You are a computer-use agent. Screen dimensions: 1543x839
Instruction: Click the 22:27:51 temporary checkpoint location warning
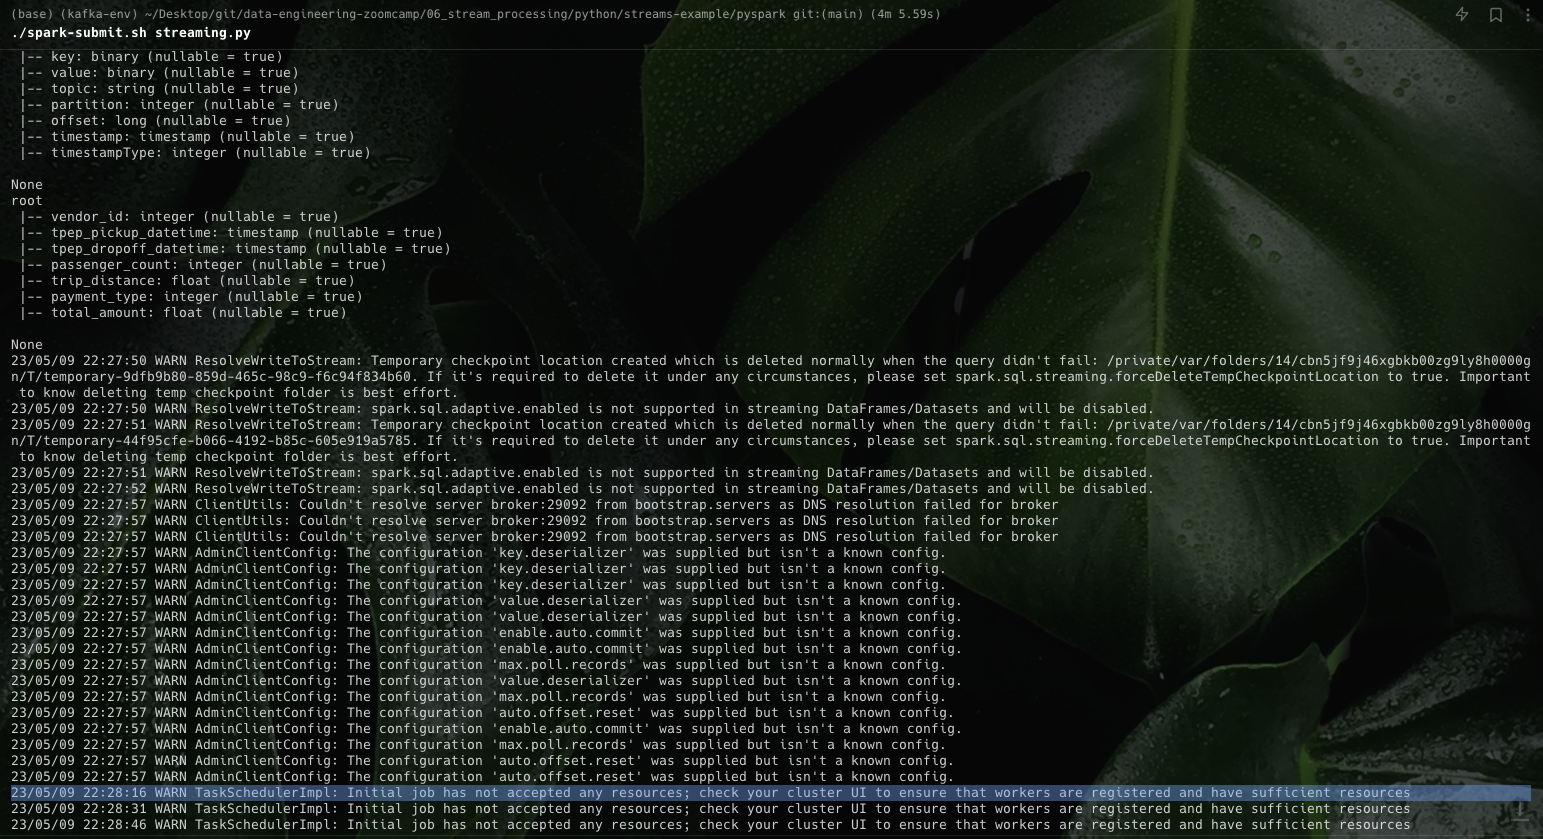point(771,441)
